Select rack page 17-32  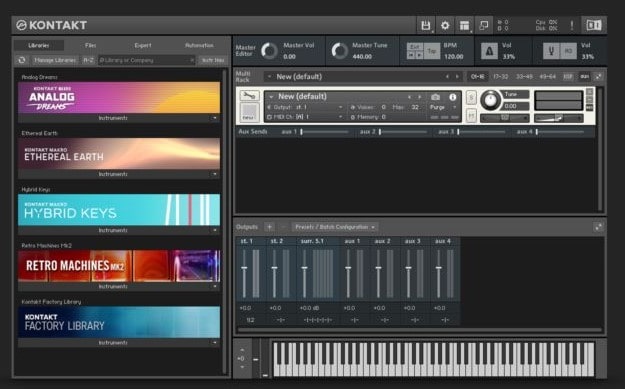501,77
